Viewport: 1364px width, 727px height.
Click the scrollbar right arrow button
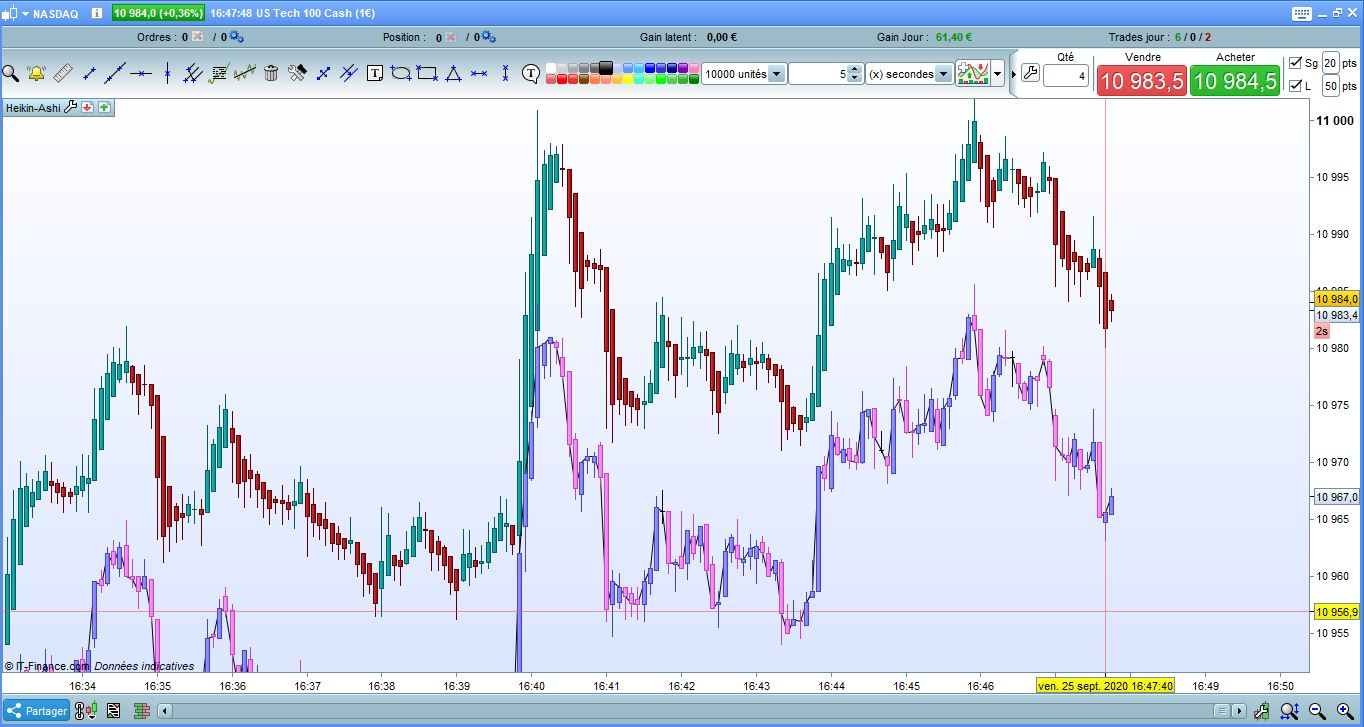point(1239,711)
